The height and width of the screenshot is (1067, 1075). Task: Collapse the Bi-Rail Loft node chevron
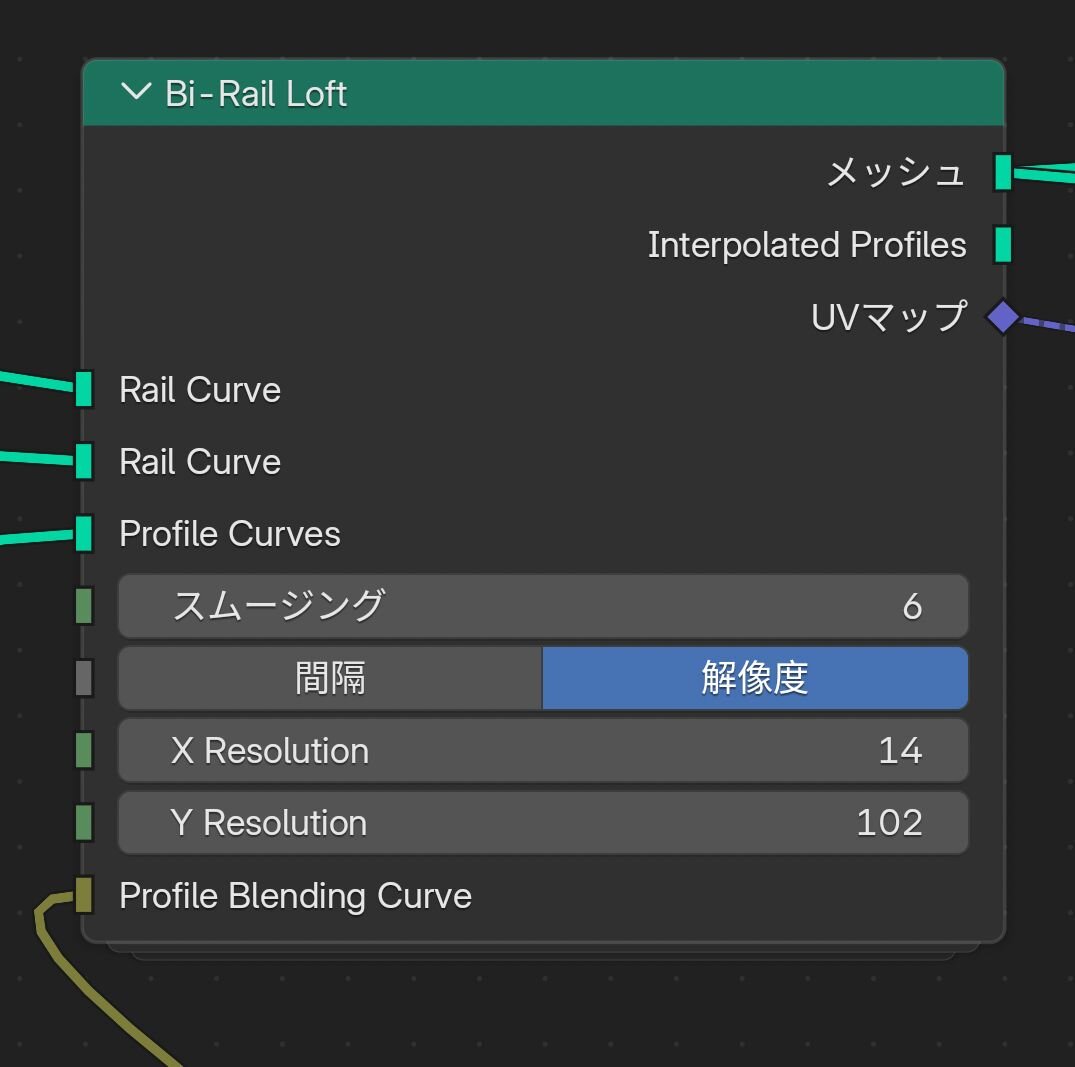pos(134,93)
